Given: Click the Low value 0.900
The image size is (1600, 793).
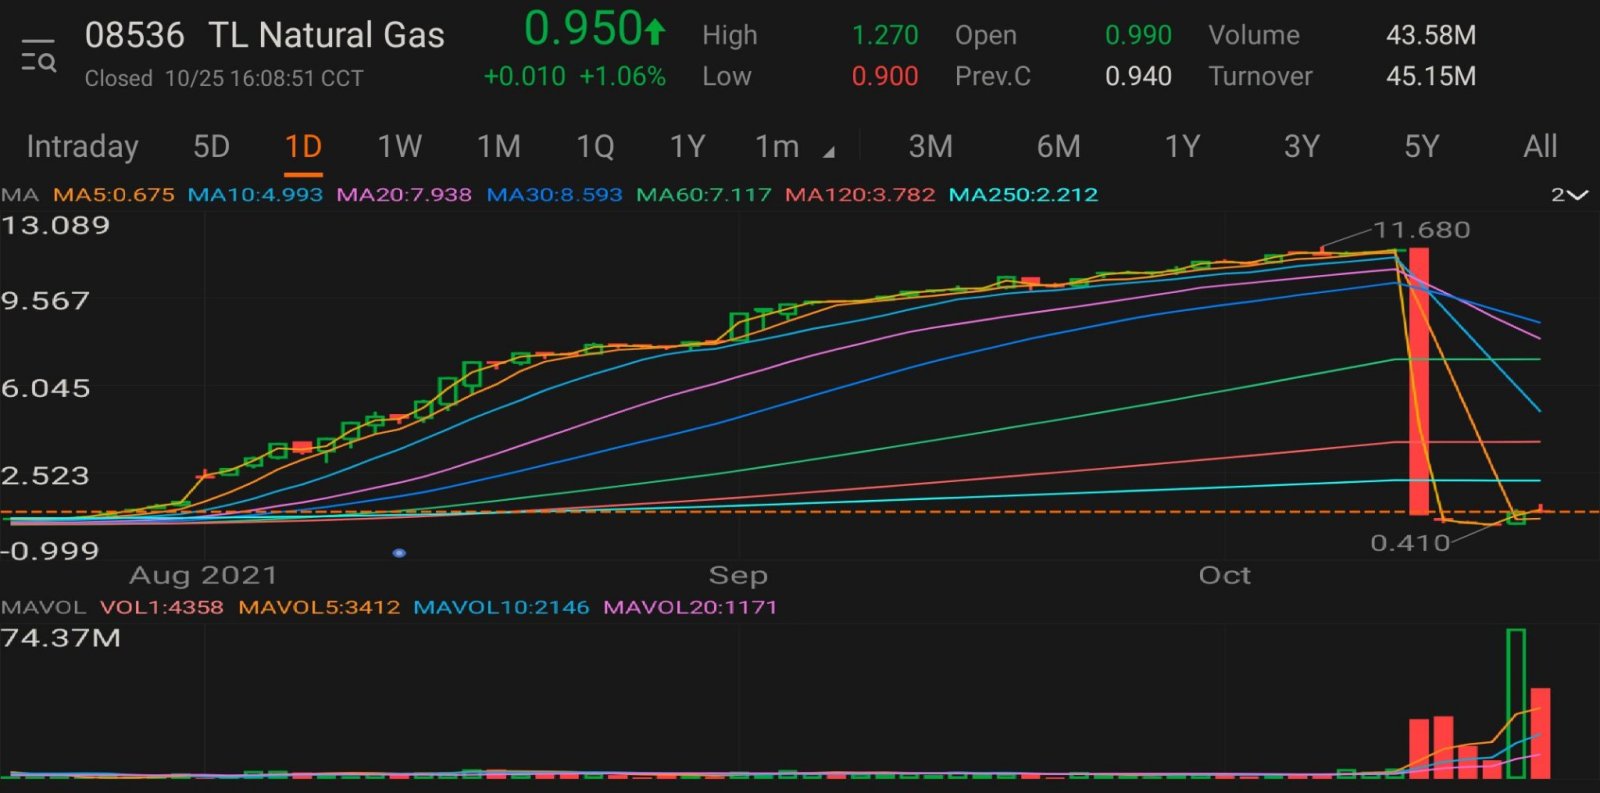Looking at the screenshot, I should point(885,76).
